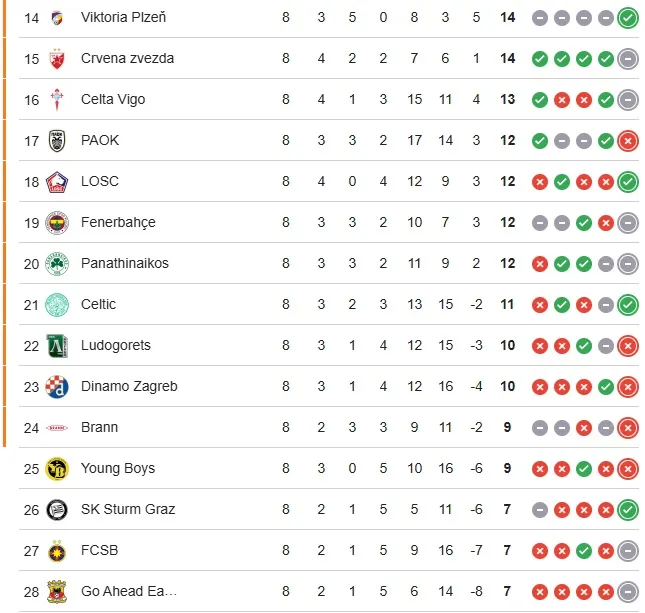Click SK Sturm Graz's latest win indicator

[x=628, y=509]
